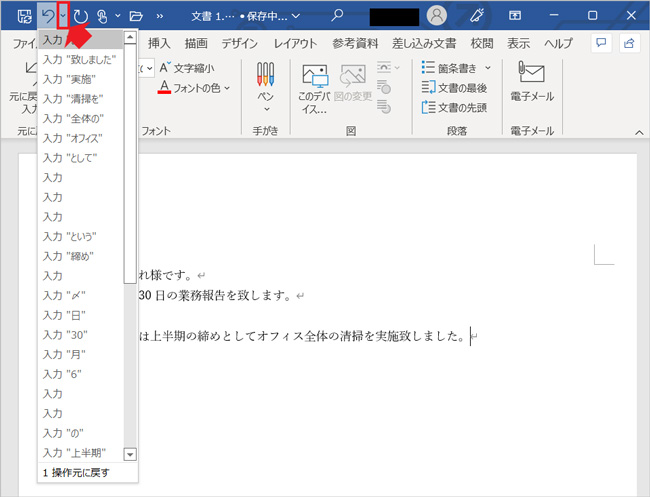Screen dimensions: 650x497
Task: Open the デザイン tab
Action: pos(240,43)
